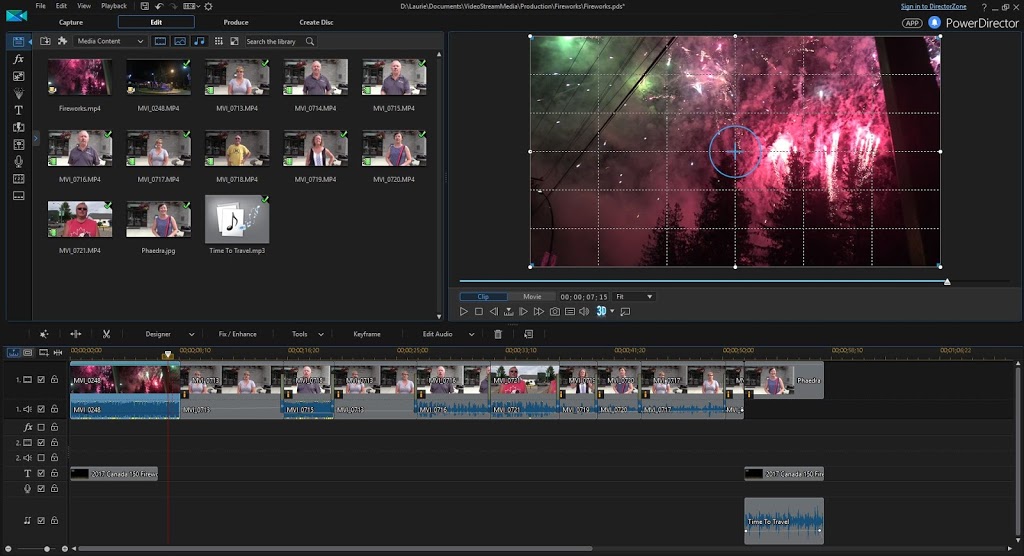Switch to the Create Disc tab

click(x=316, y=22)
